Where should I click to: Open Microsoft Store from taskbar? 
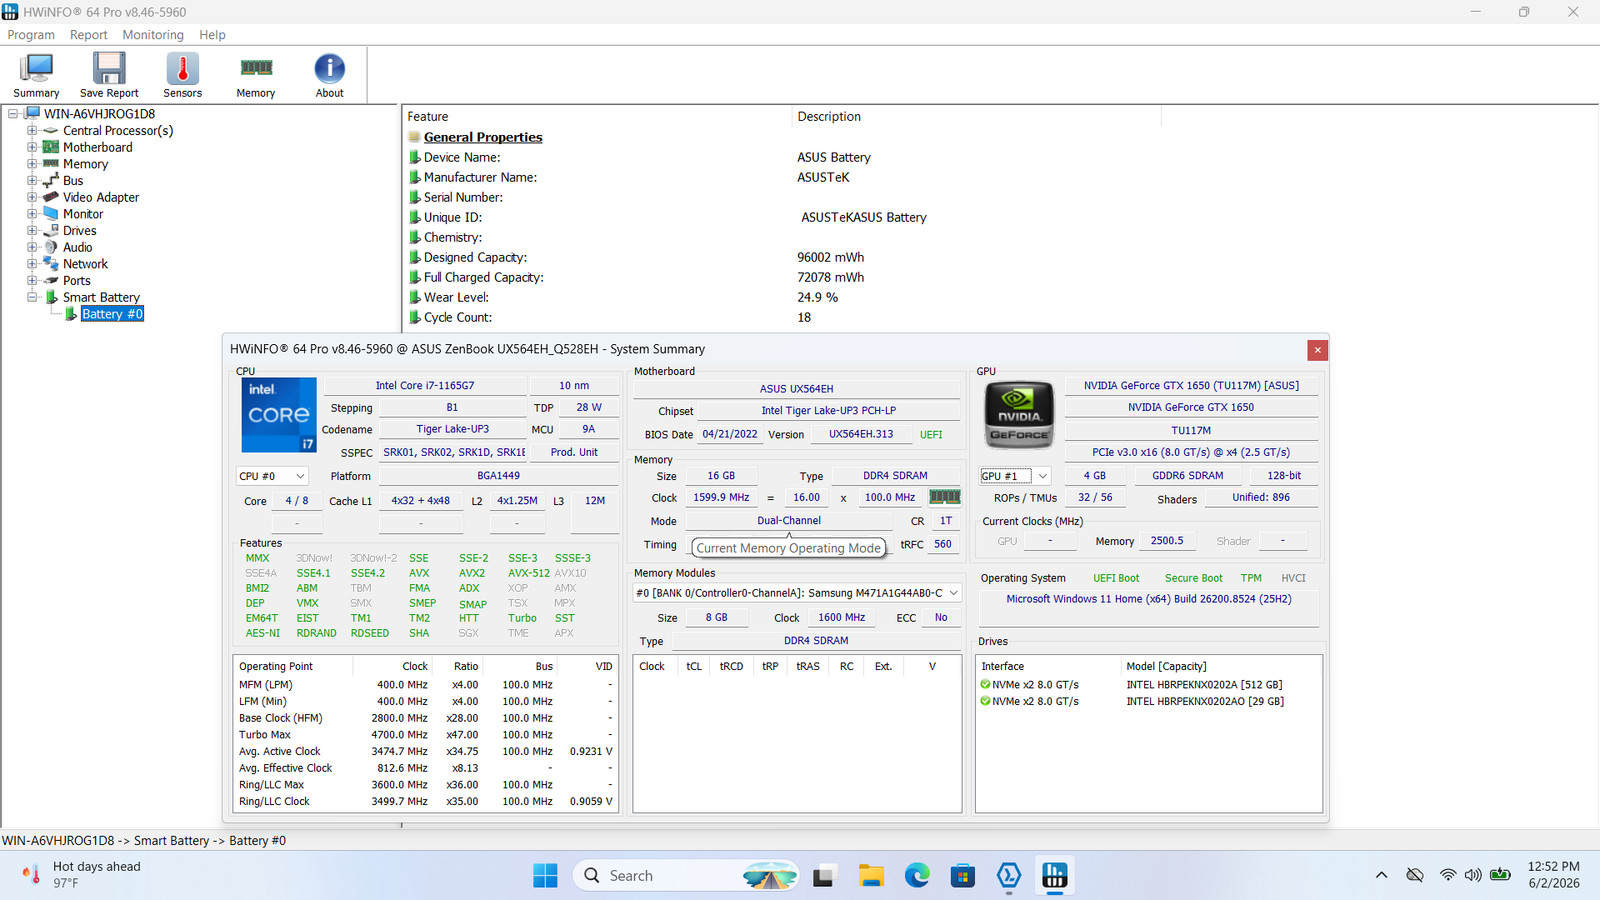963,876
